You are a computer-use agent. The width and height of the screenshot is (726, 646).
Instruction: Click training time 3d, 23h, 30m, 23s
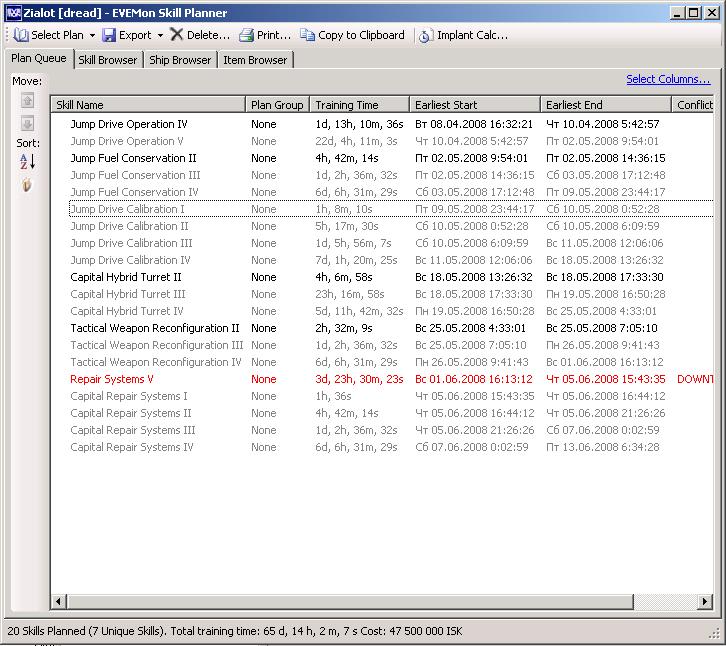coord(359,379)
